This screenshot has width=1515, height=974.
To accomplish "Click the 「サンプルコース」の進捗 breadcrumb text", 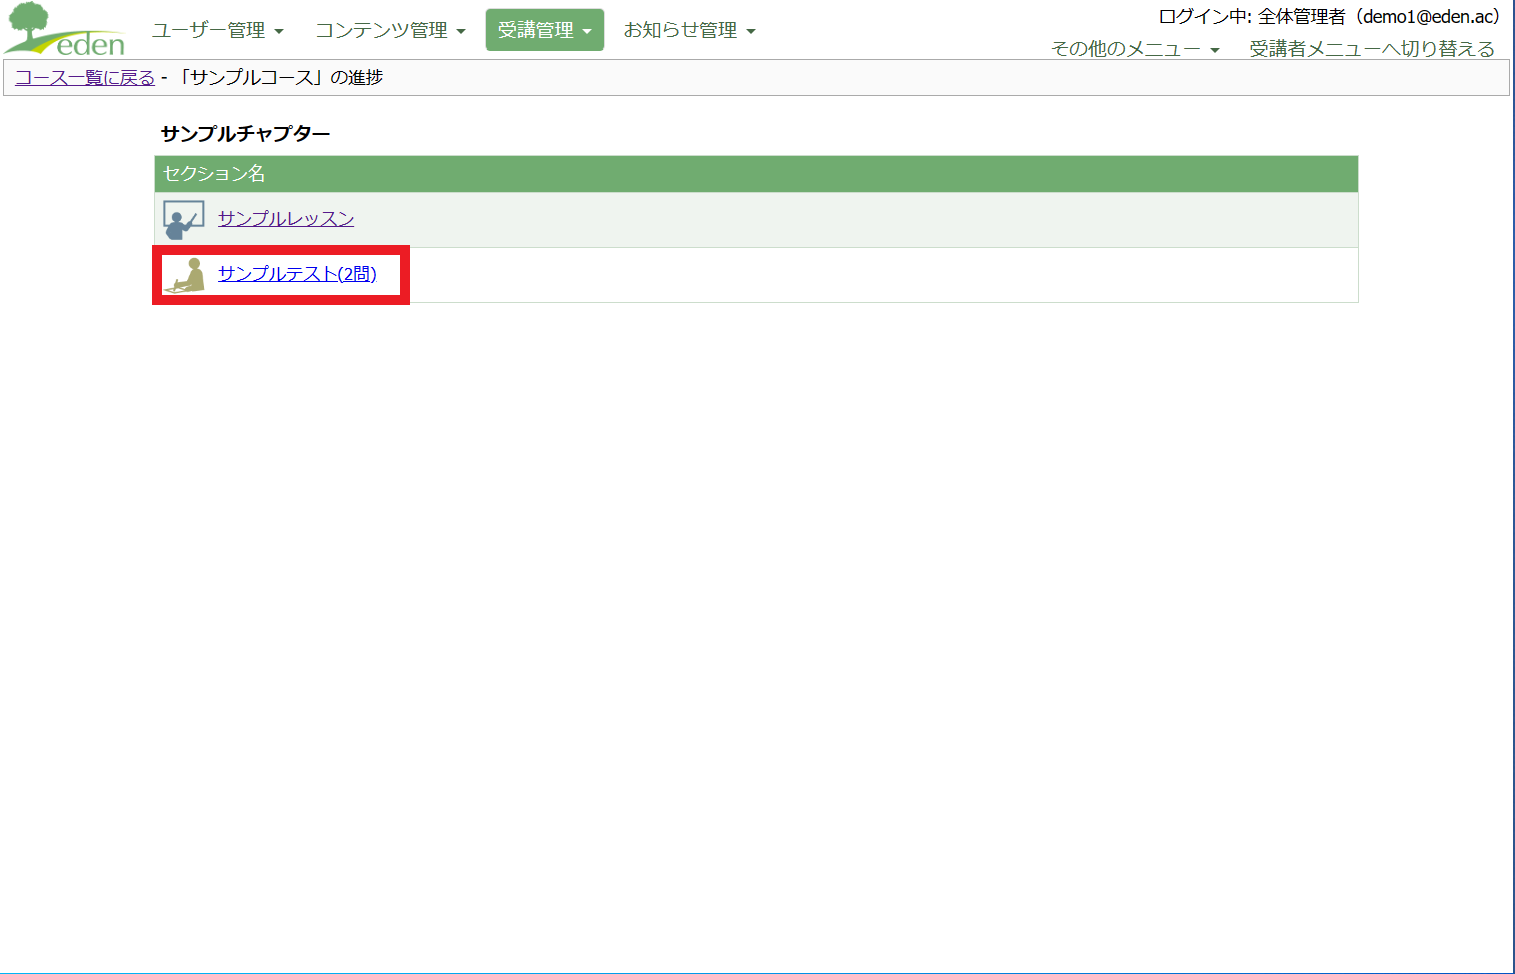I will tap(277, 77).
